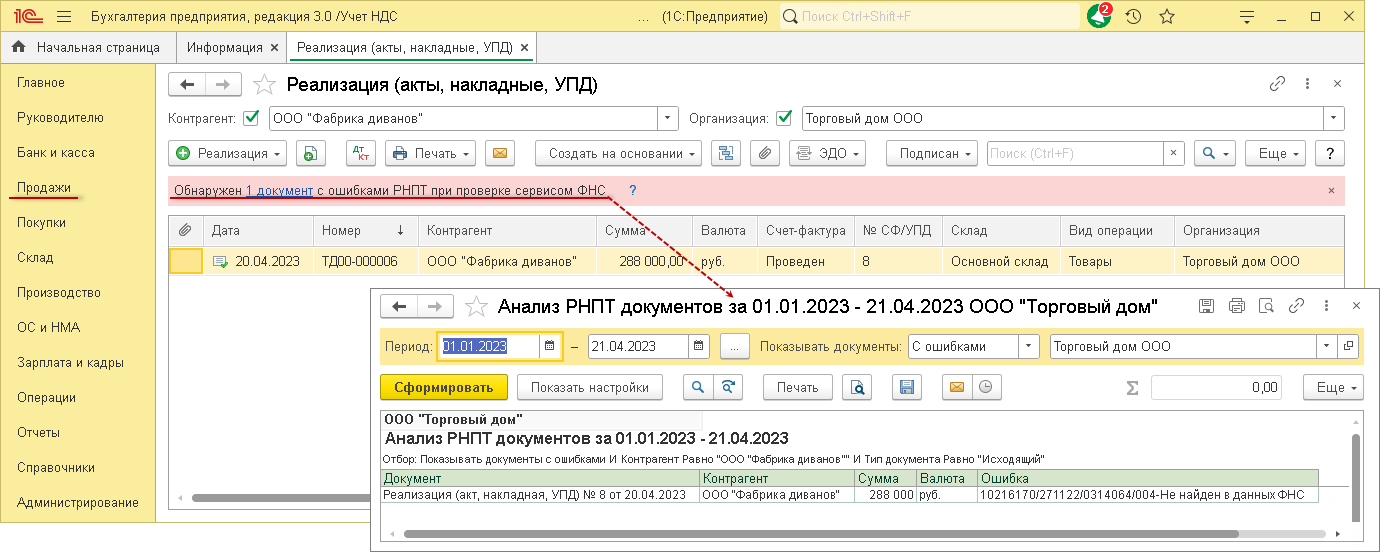This screenshot has height=553, width=1382.
Task: Click the Печать button in the report
Action: click(797, 387)
